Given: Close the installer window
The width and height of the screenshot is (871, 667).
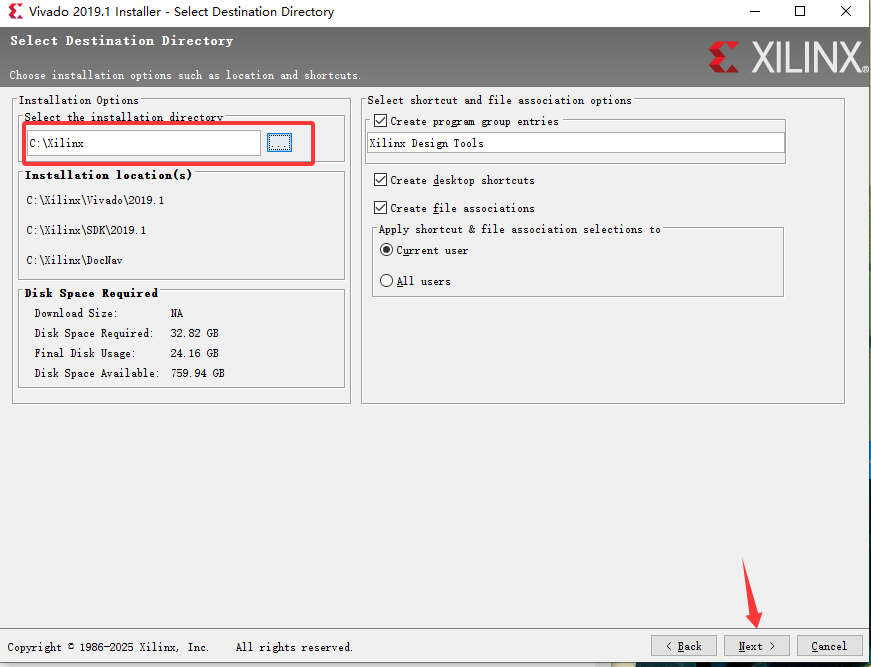Looking at the screenshot, I should pos(845,11).
